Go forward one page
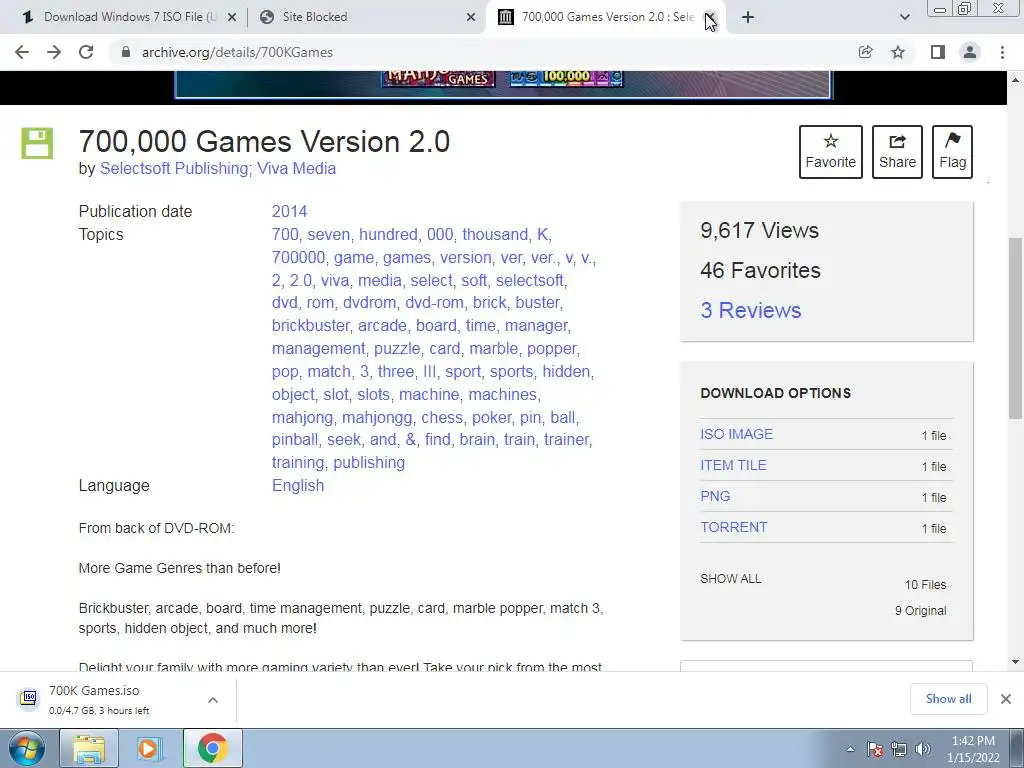The image size is (1024, 768). click(54, 52)
